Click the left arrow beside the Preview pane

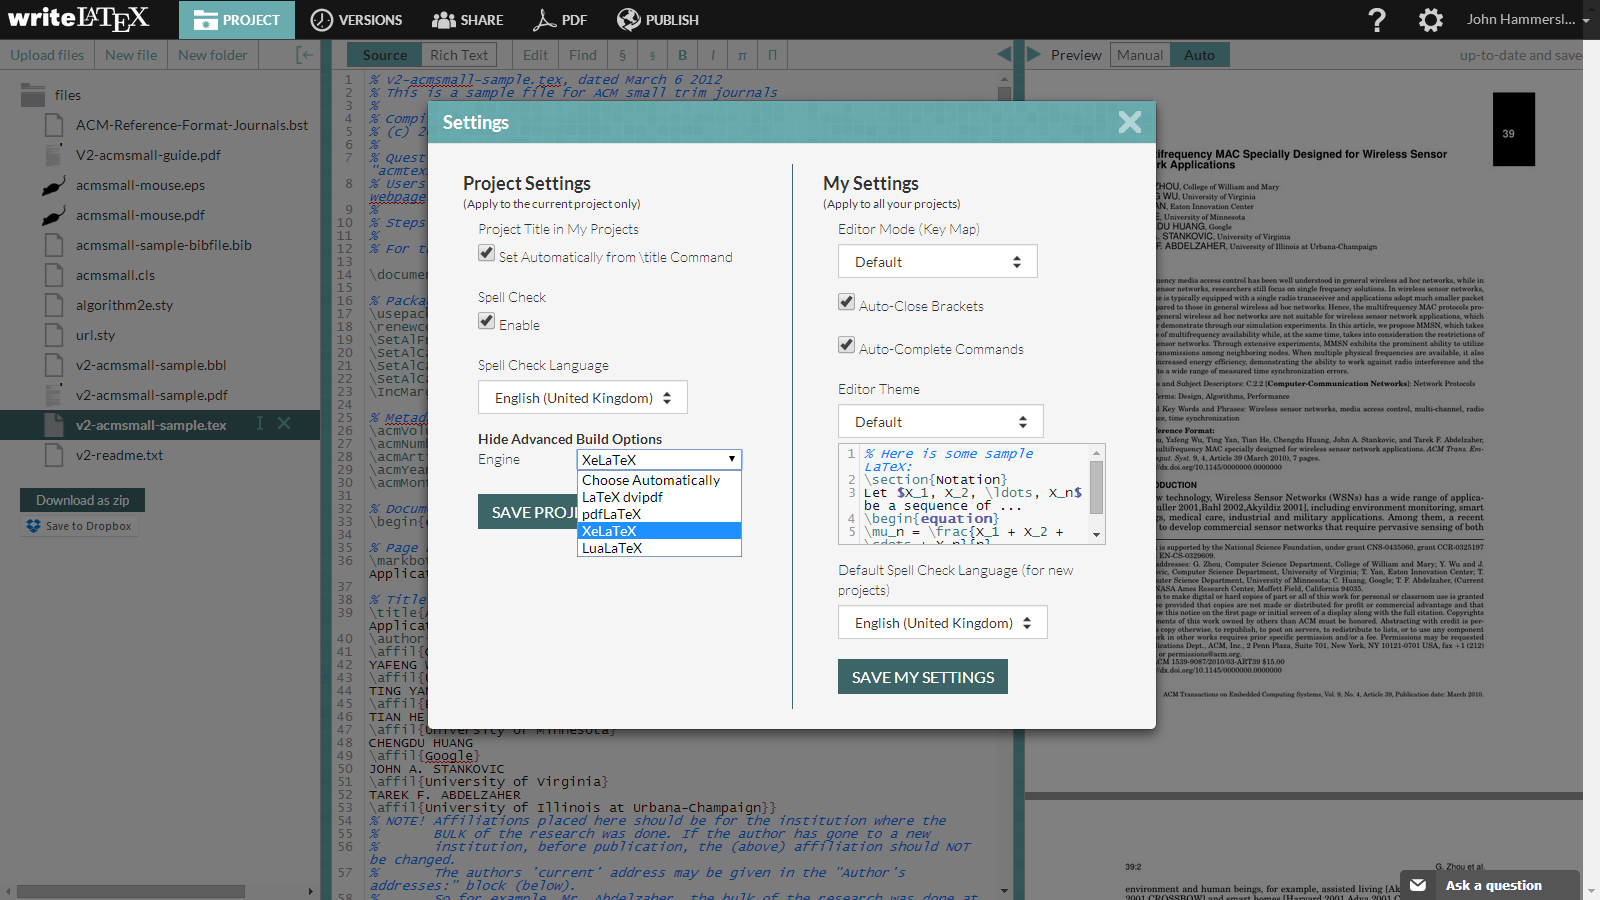[x=1004, y=54]
